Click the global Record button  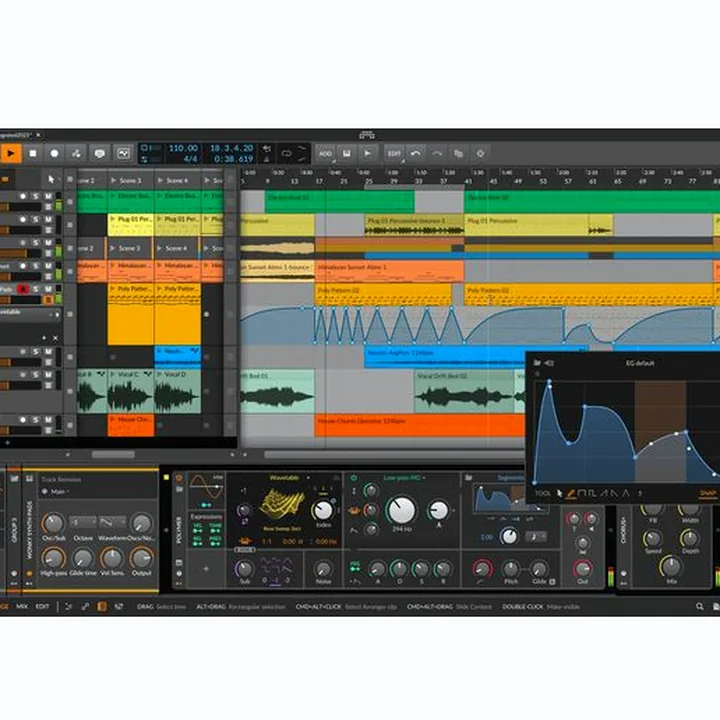point(54,153)
